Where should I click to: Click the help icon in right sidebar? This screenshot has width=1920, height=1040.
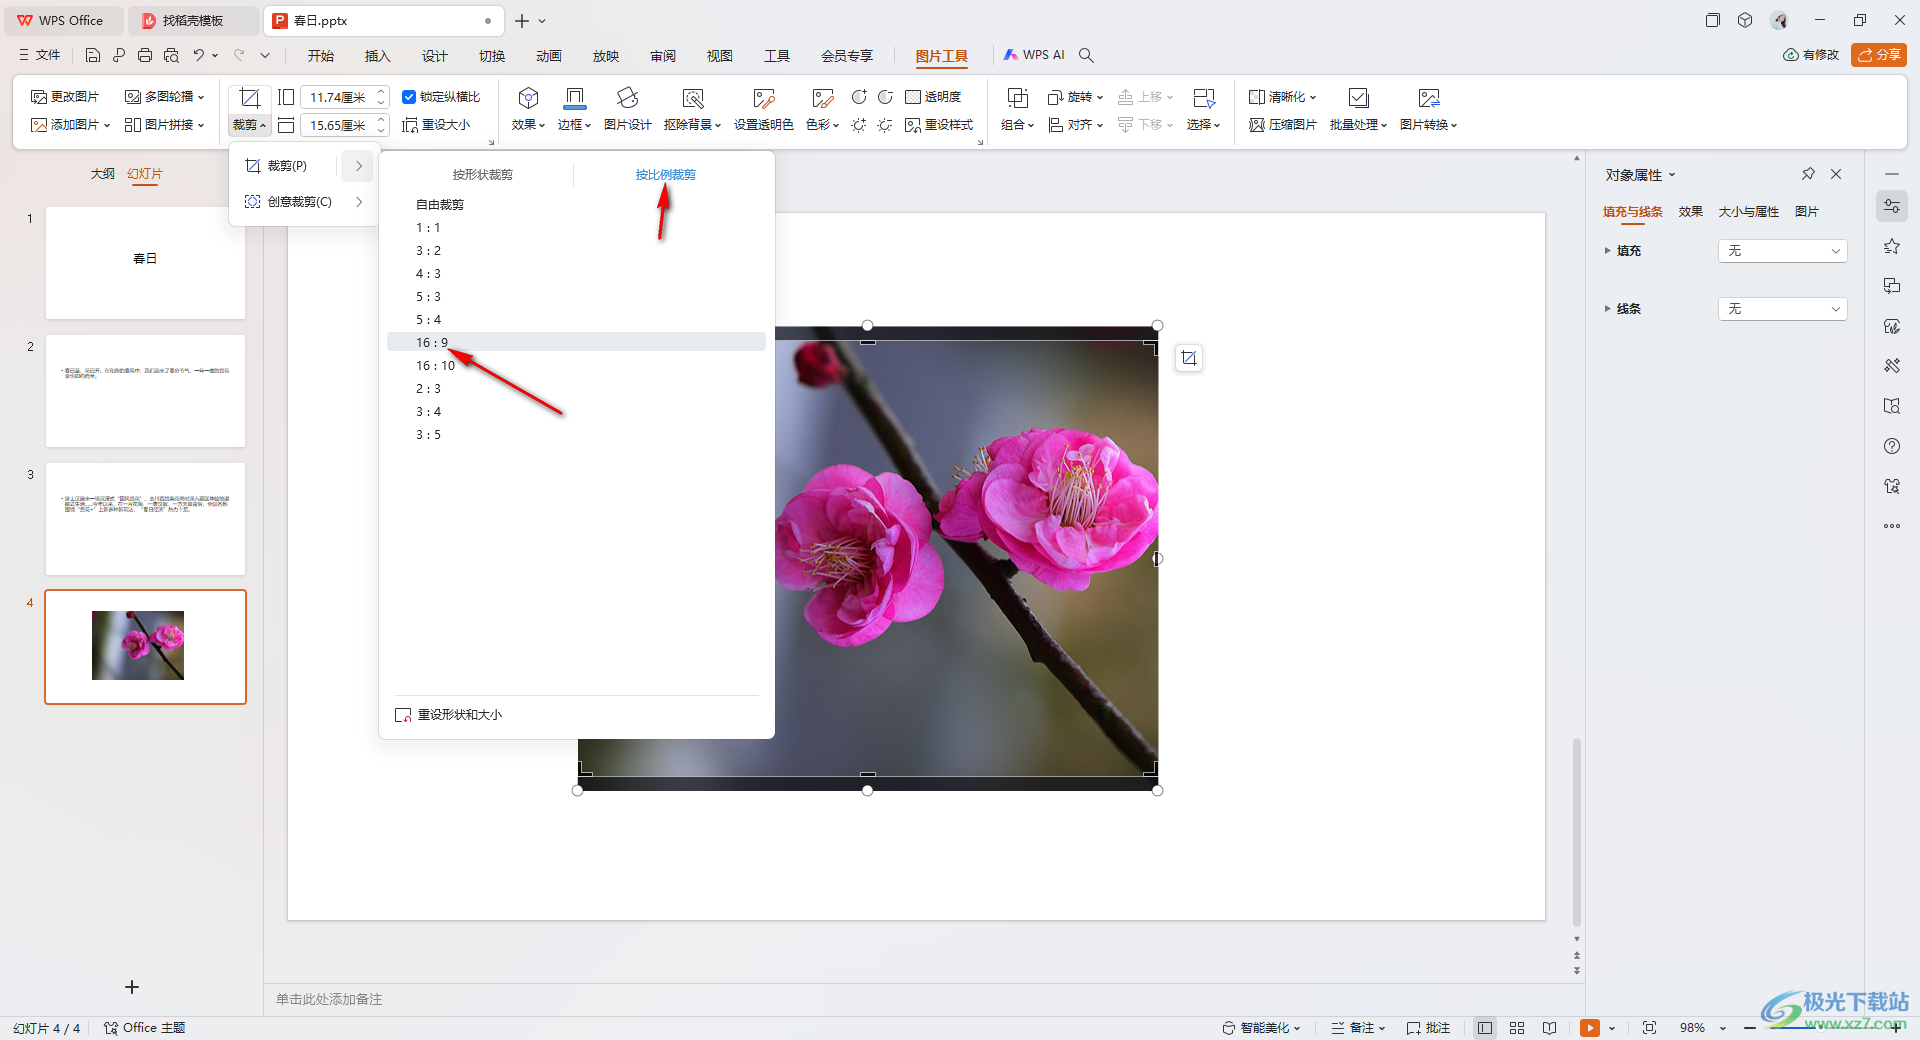1892,446
